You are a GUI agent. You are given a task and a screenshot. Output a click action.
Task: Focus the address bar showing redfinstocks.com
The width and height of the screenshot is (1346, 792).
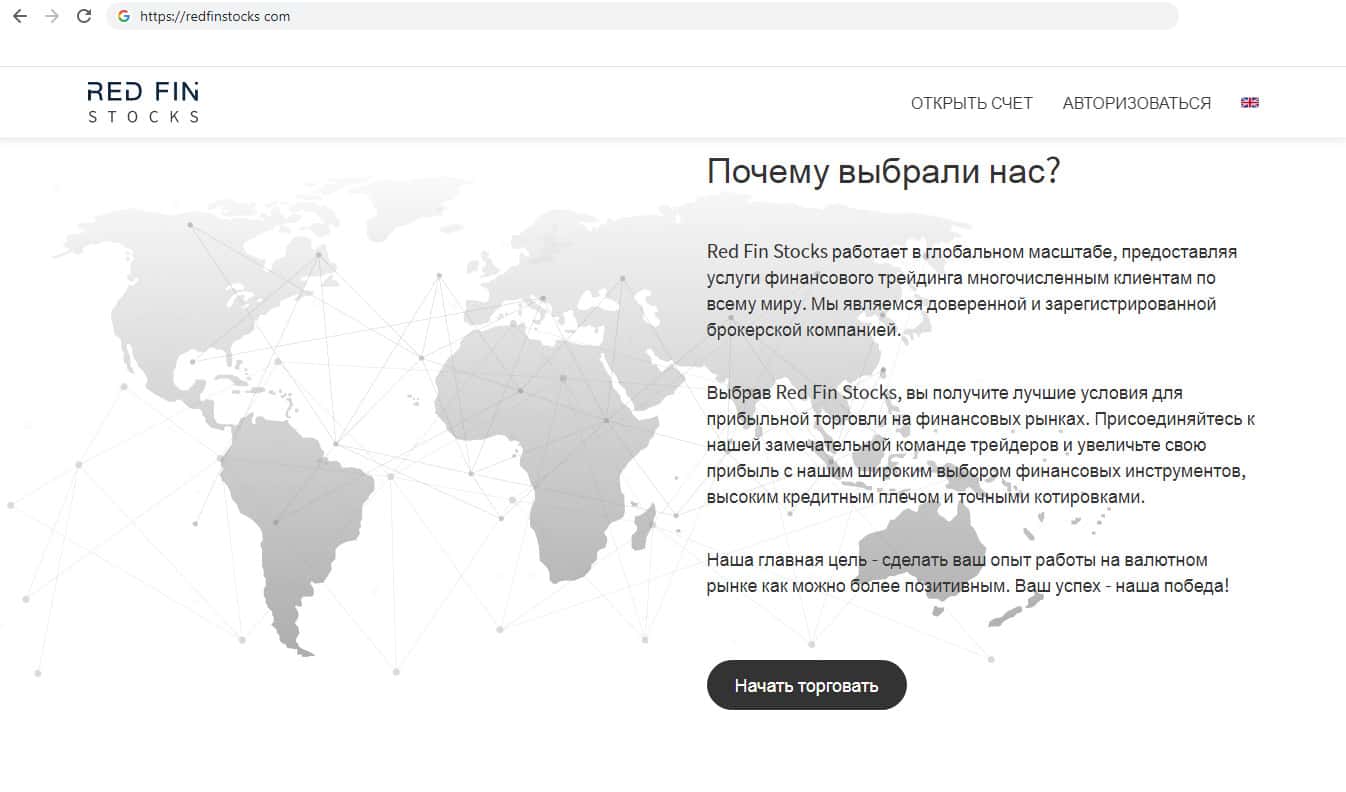pos(642,16)
